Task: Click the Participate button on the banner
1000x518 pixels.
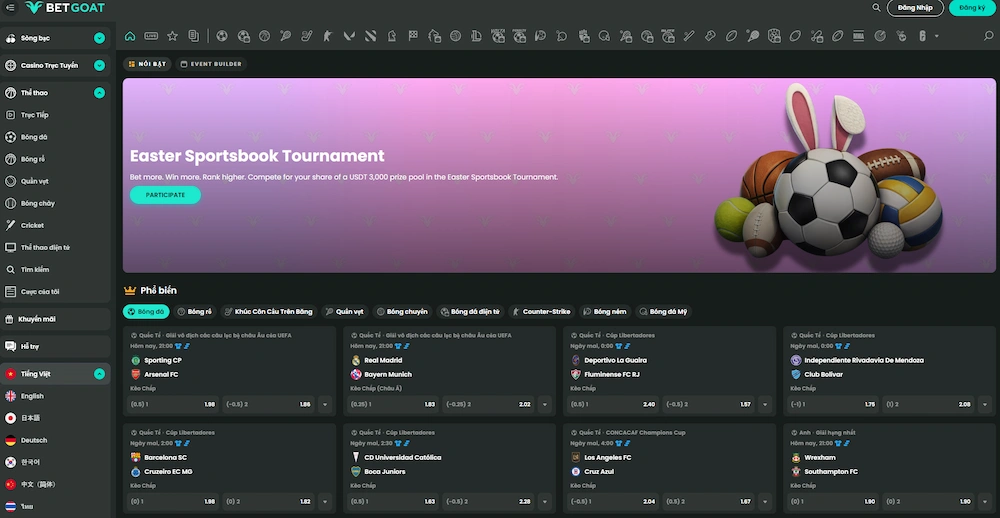Action: pyautogui.click(x=165, y=195)
